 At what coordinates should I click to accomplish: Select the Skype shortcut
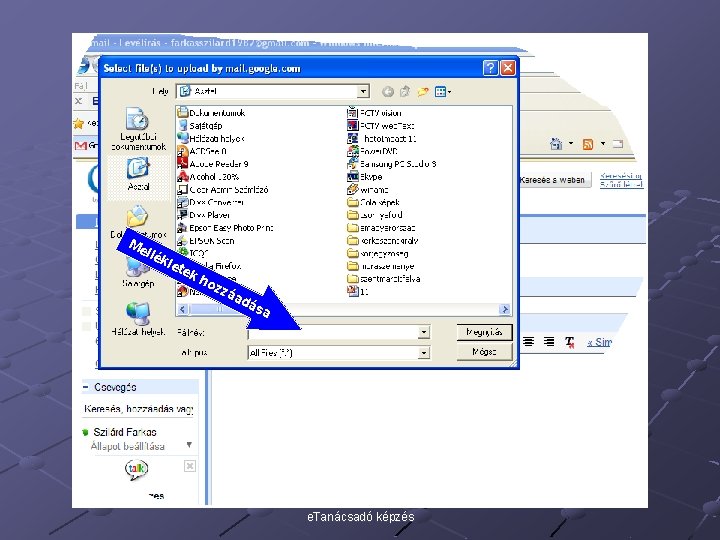coord(365,177)
